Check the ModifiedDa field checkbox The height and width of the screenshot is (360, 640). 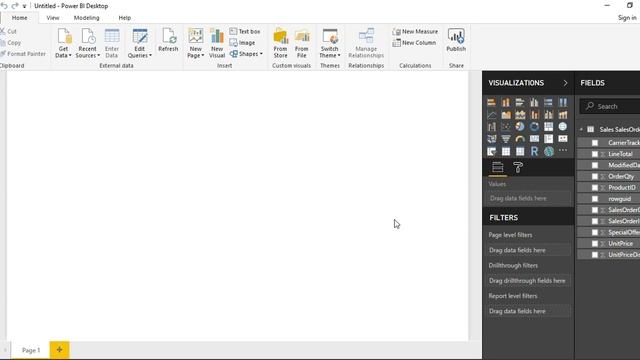point(595,165)
